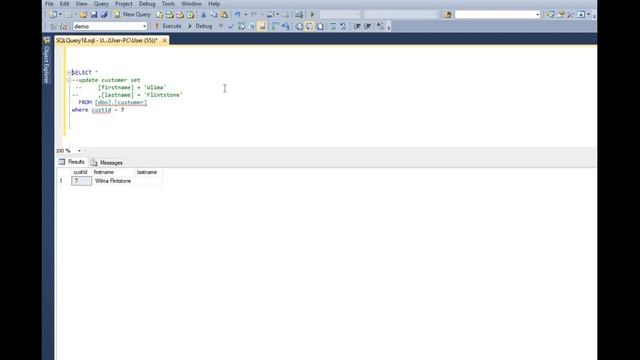The image size is (640, 360).
Task: Open the New Project dropdown arrow
Action: 60,15
